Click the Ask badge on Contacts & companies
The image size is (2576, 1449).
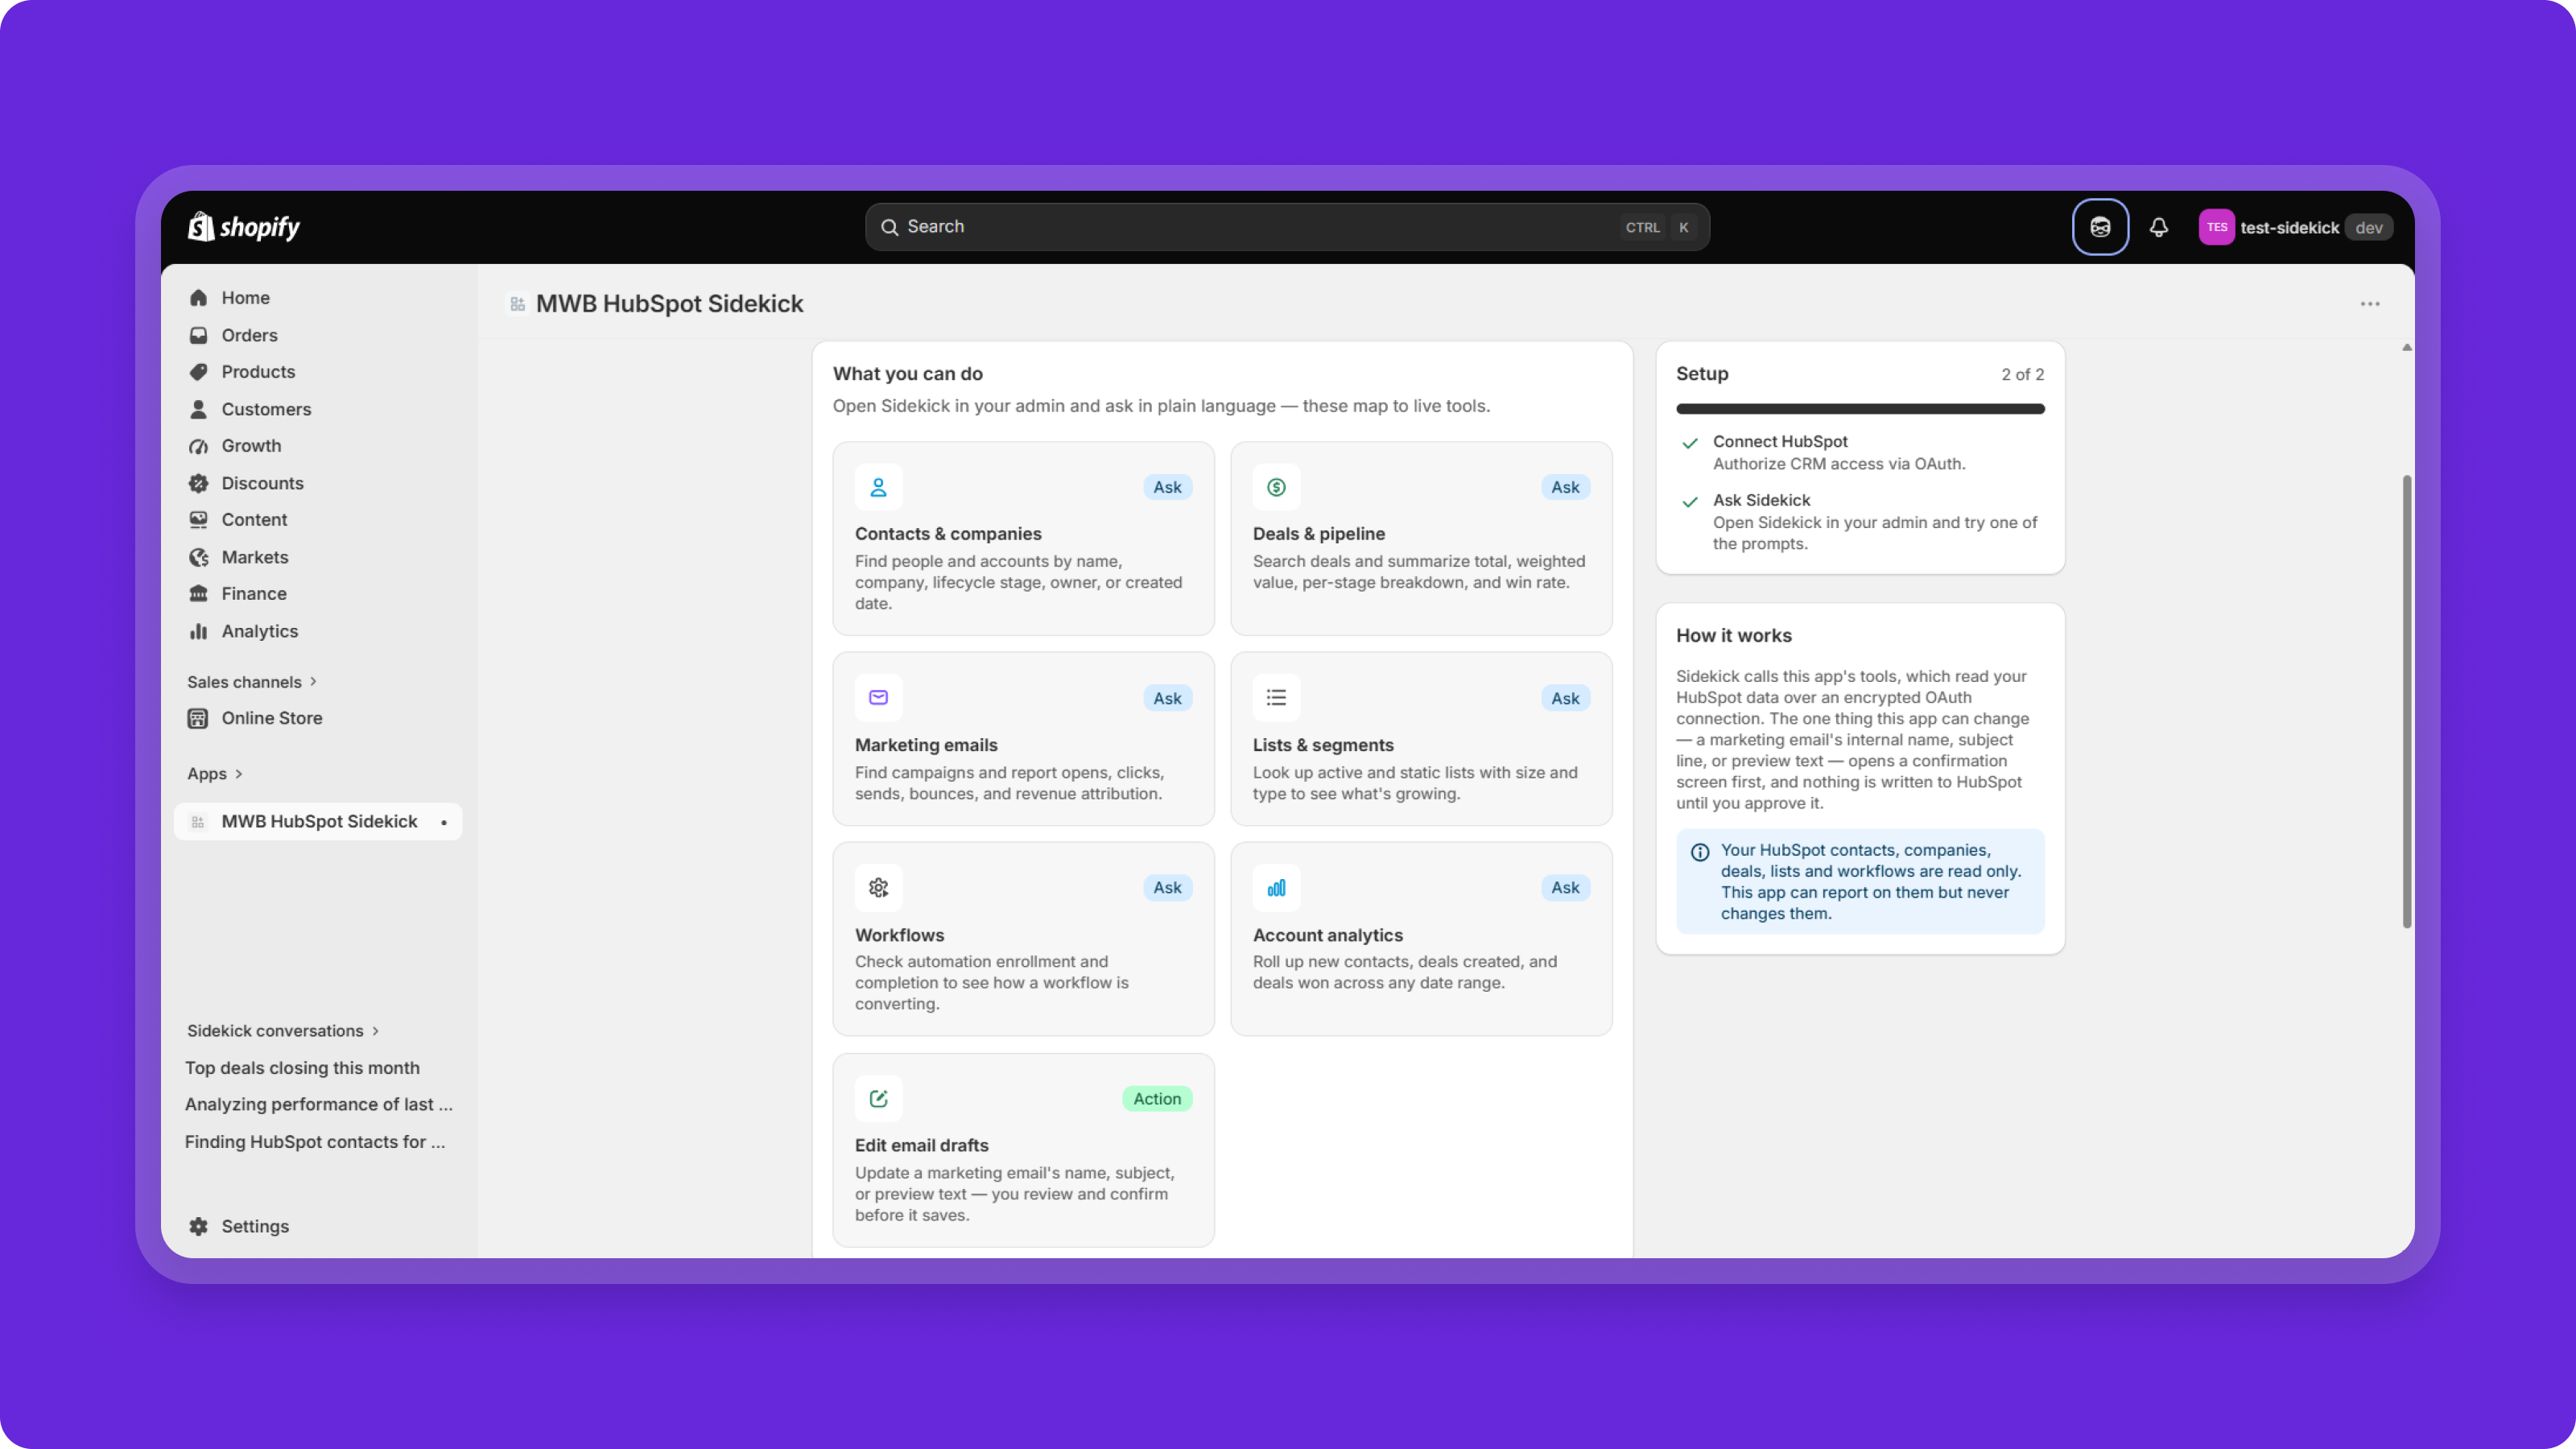(x=1167, y=487)
